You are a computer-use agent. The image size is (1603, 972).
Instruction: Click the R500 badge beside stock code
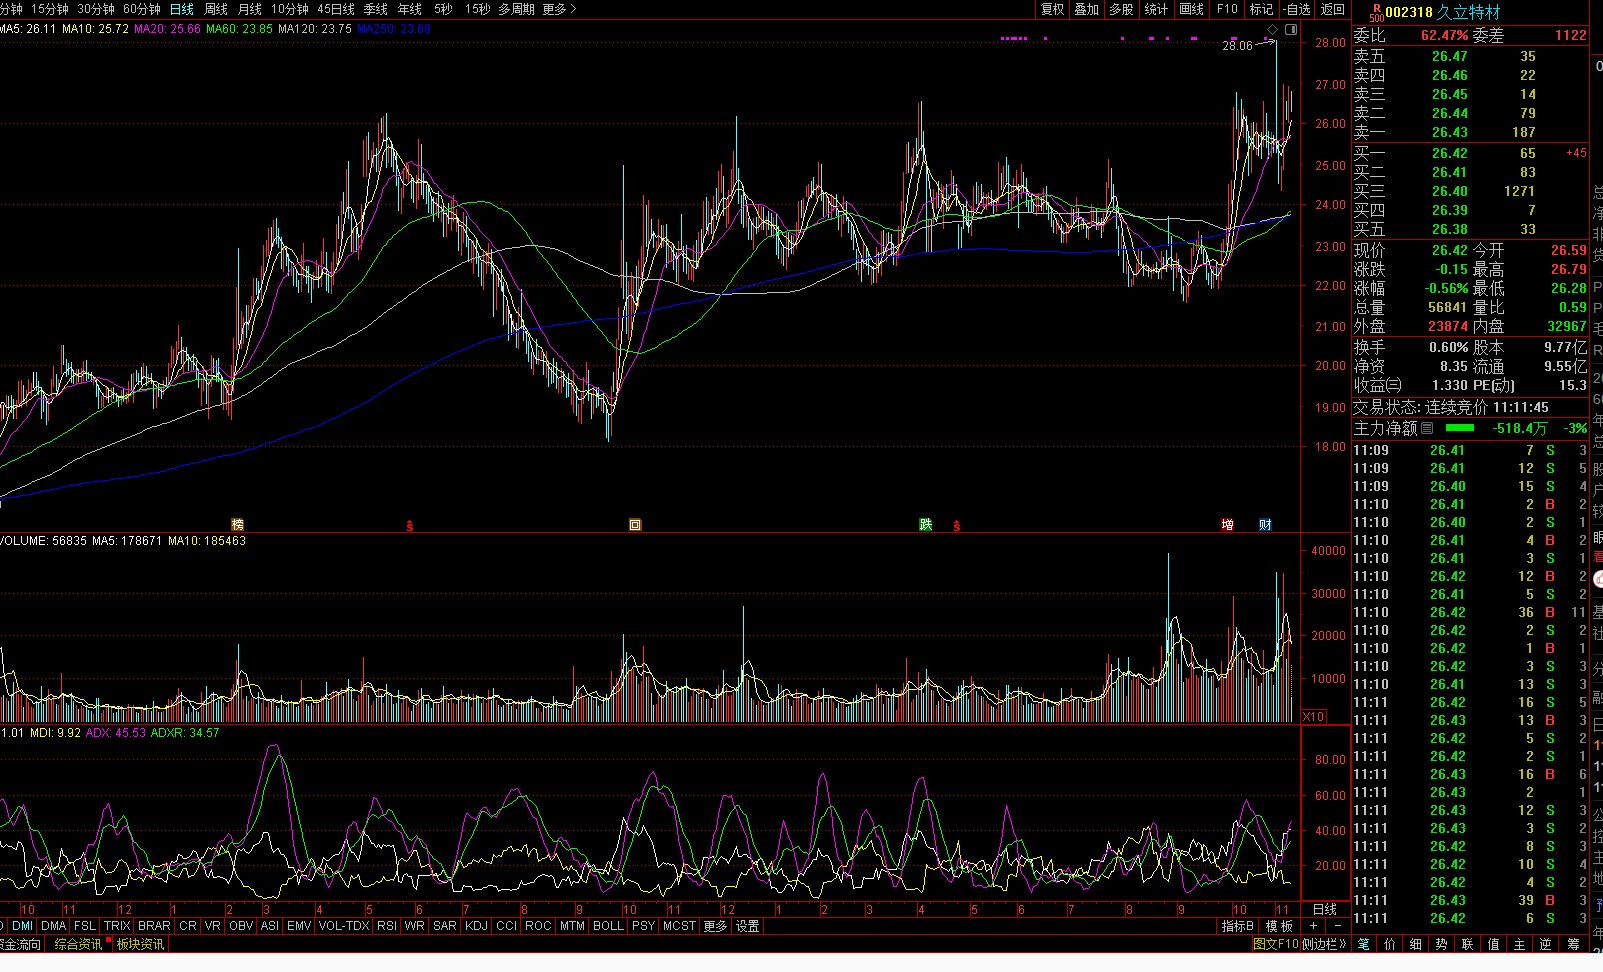point(1376,12)
